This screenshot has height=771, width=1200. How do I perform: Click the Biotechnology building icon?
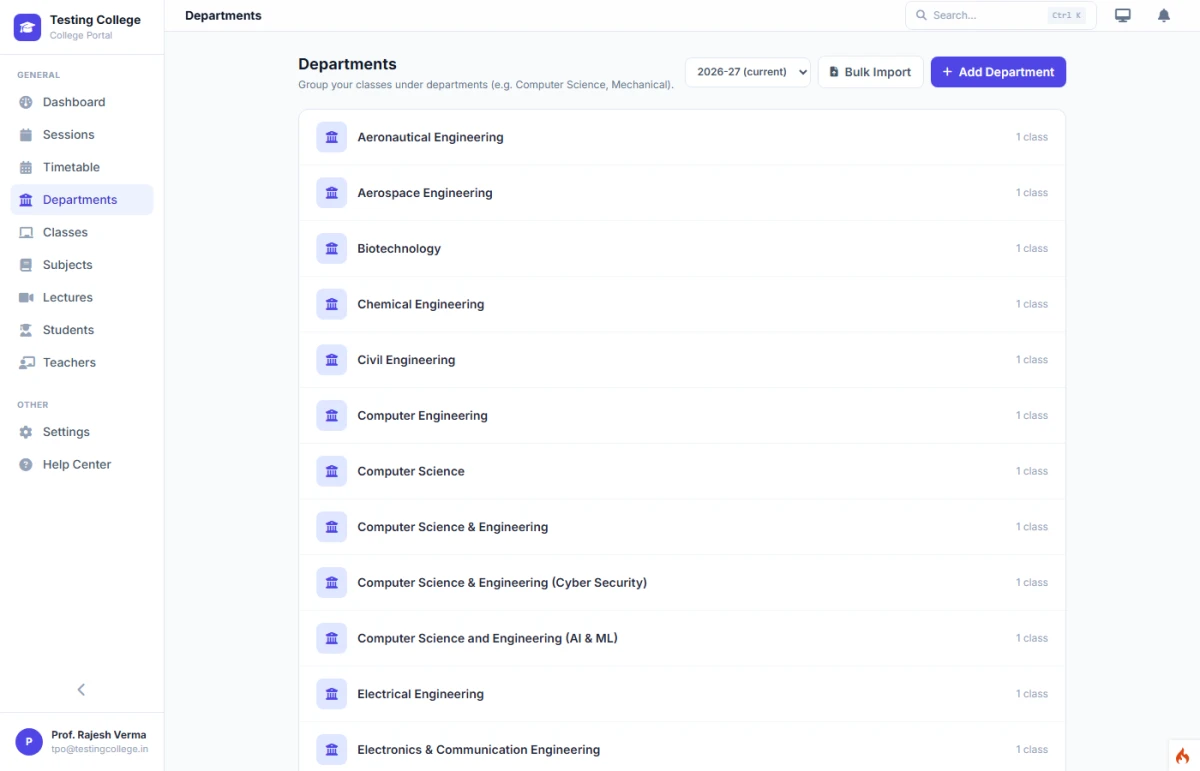pyautogui.click(x=332, y=248)
